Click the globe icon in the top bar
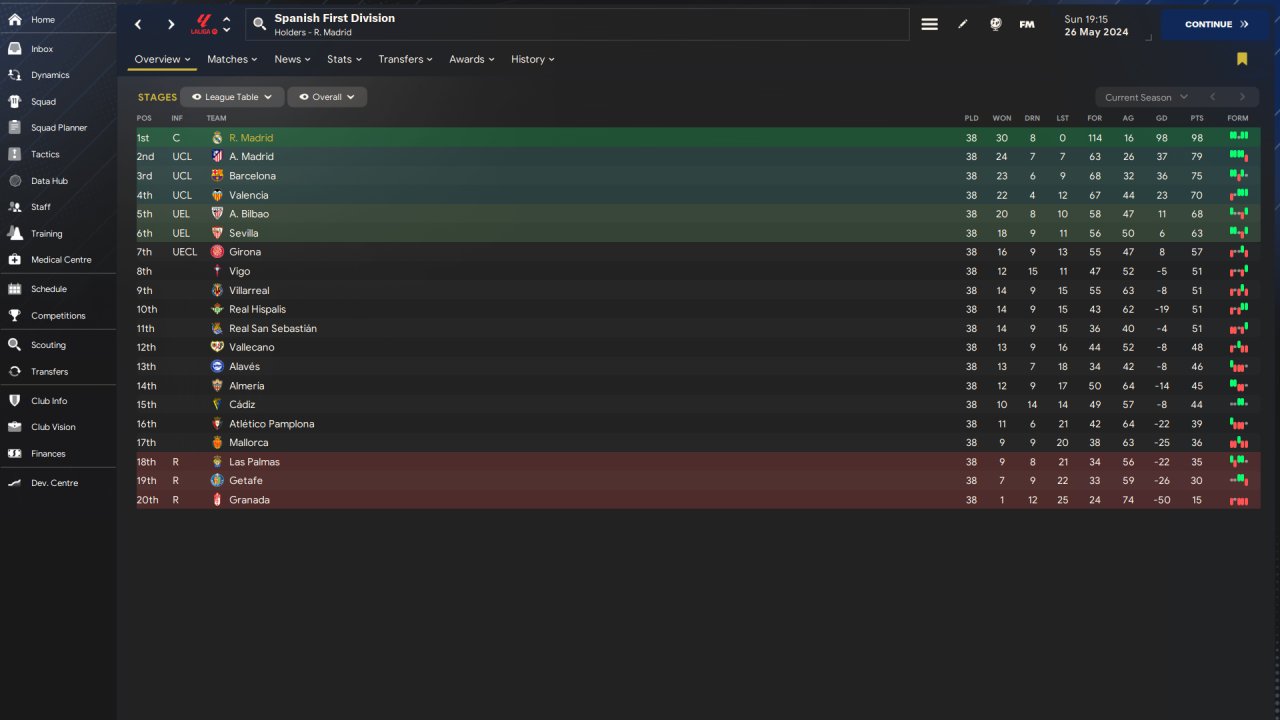Image resolution: width=1280 pixels, height=720 pixels. (x=996, y=25)
